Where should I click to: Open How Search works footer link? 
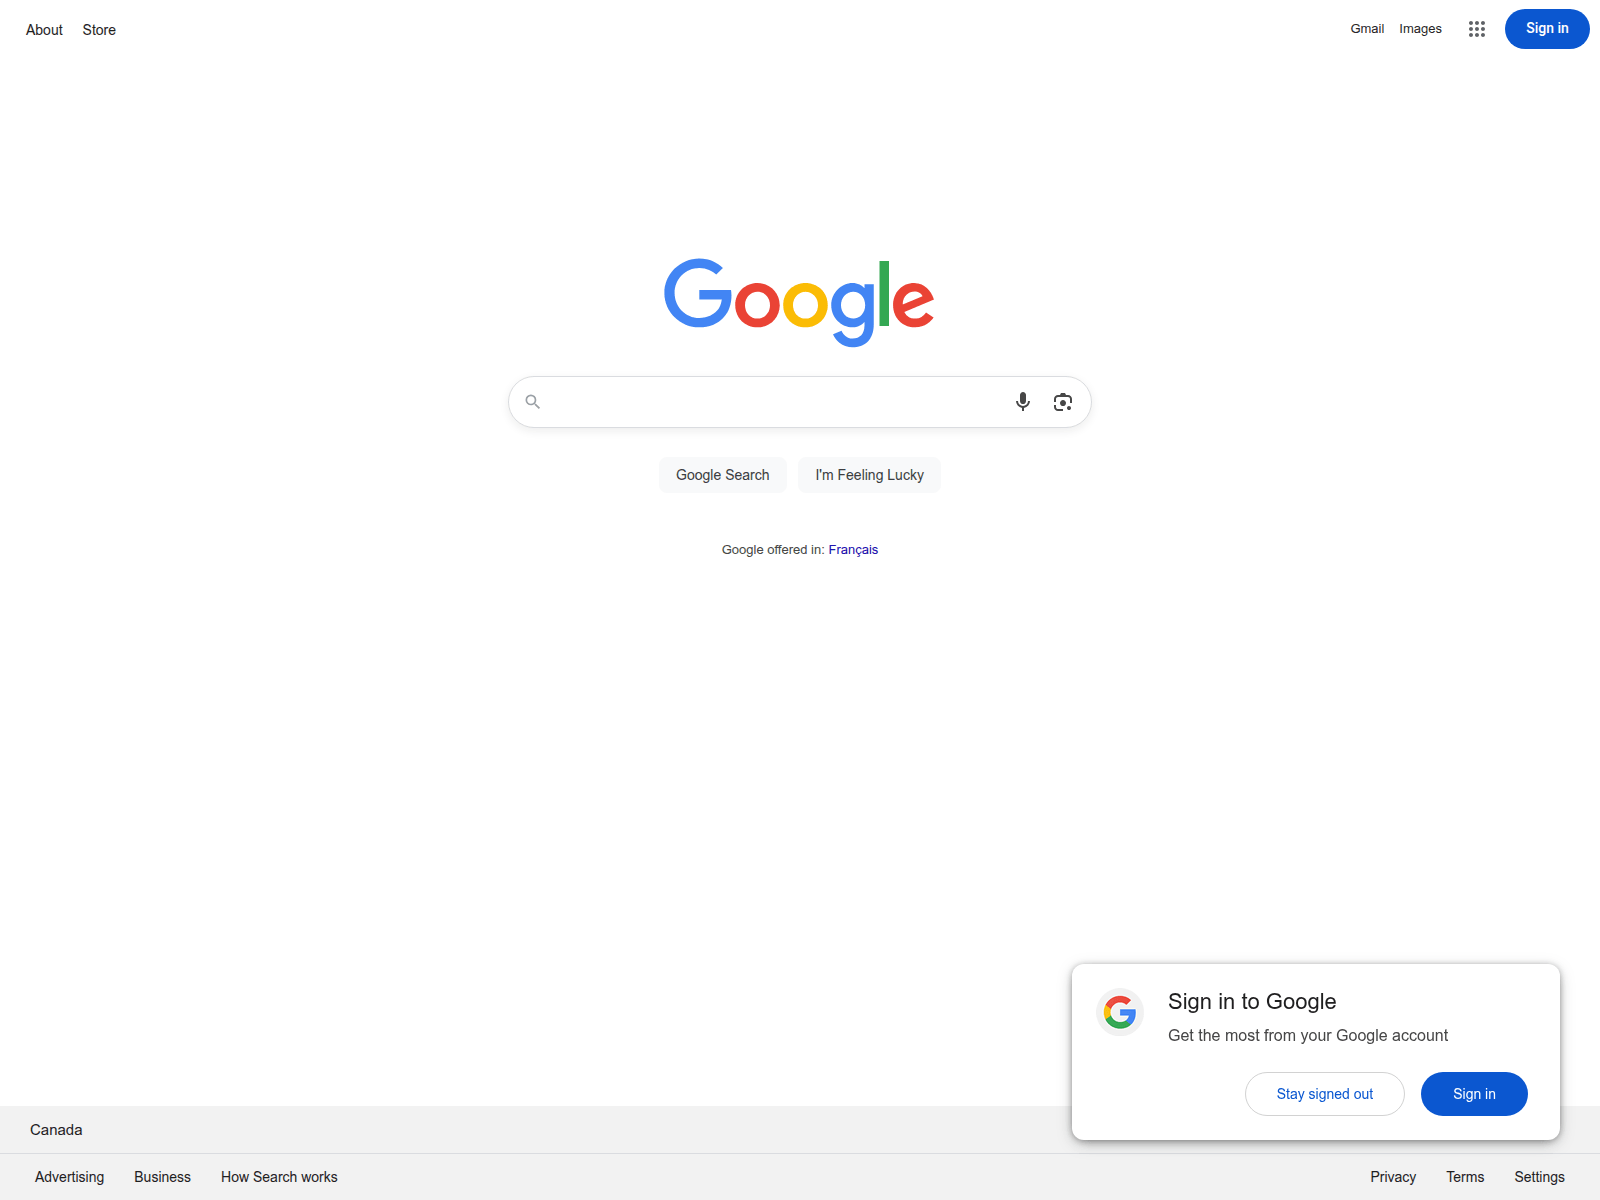point(279,1177)
